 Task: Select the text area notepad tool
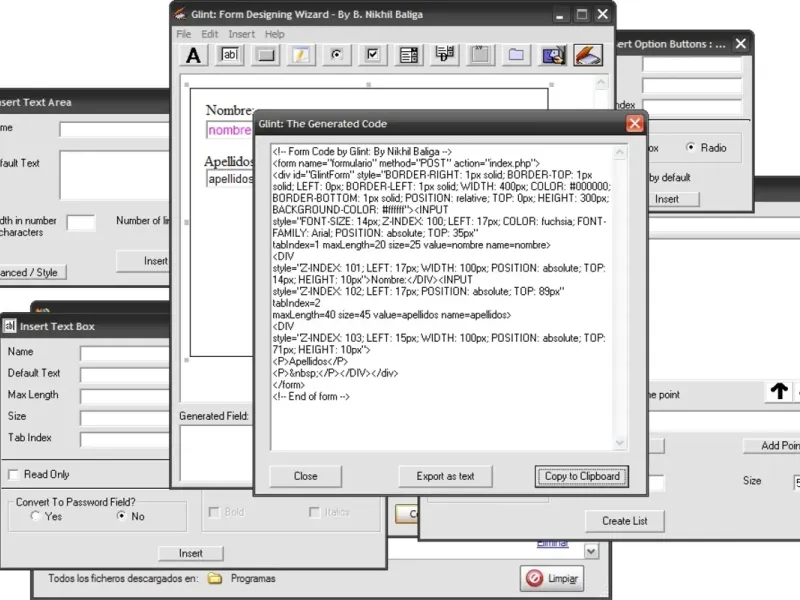(301, 55)
